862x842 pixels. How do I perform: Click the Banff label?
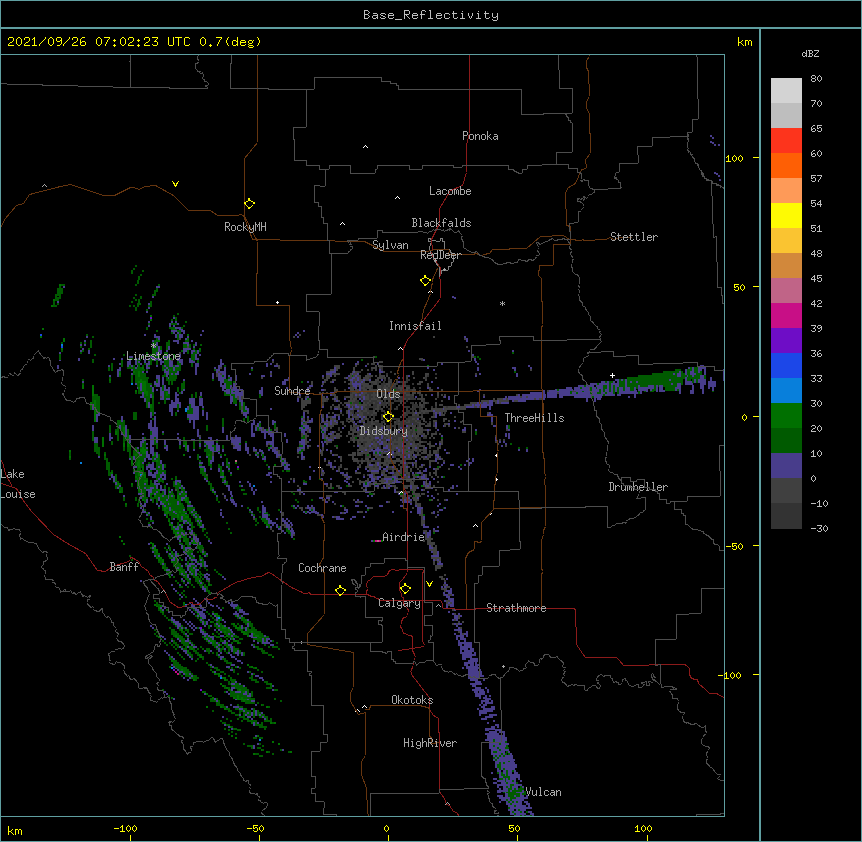[124, 567]
